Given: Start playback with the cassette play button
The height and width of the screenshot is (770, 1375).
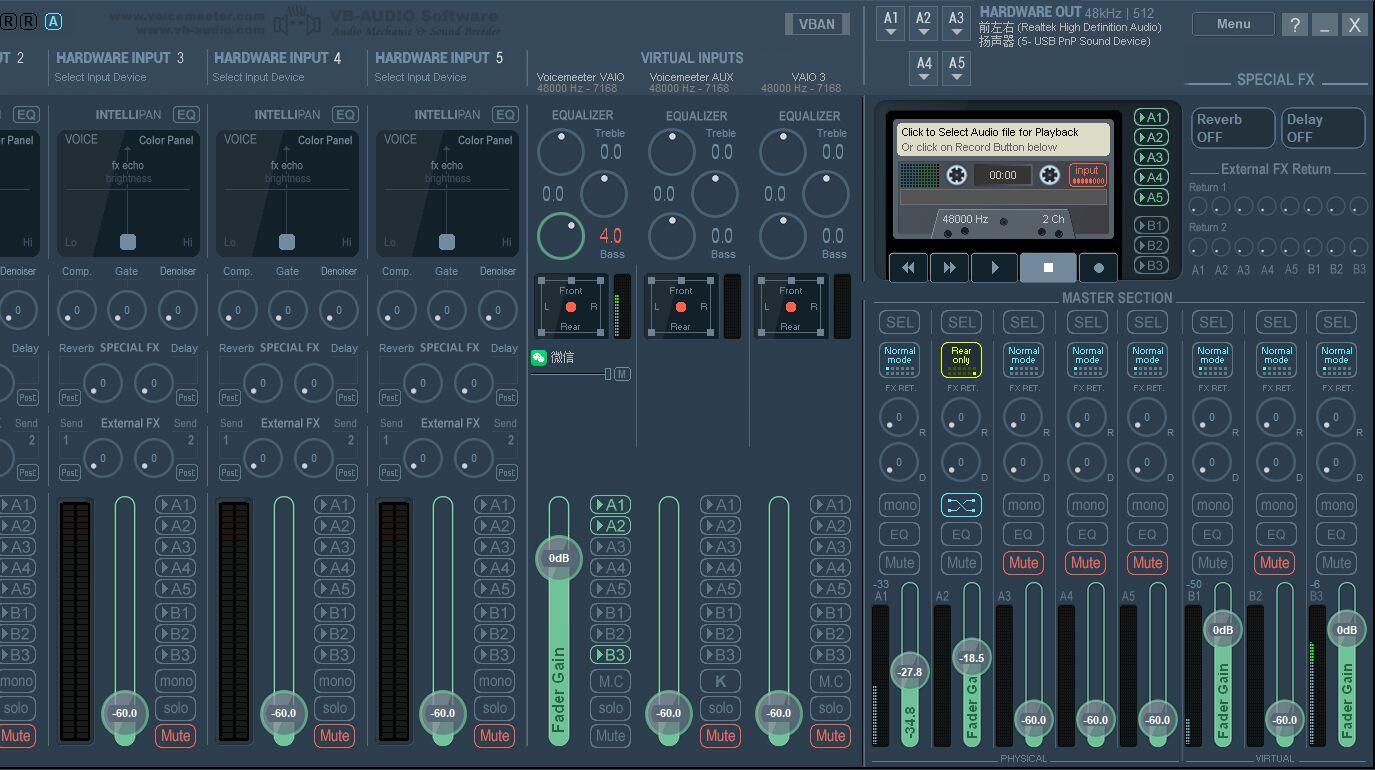Looking at the screenshot, I should pyautogui.click(x=995, y=268).
